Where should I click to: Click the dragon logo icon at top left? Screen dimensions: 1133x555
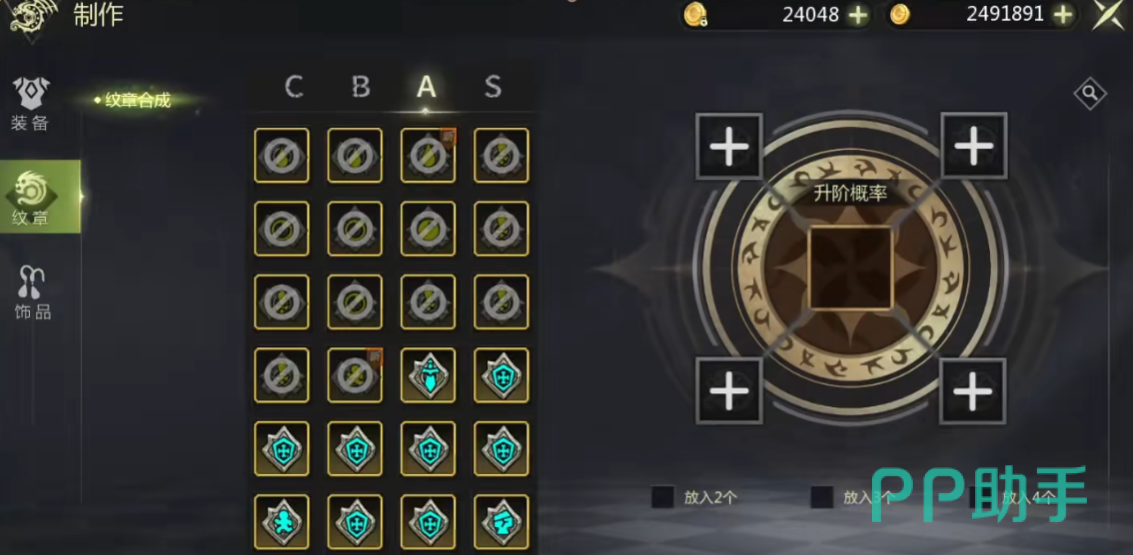32,18
